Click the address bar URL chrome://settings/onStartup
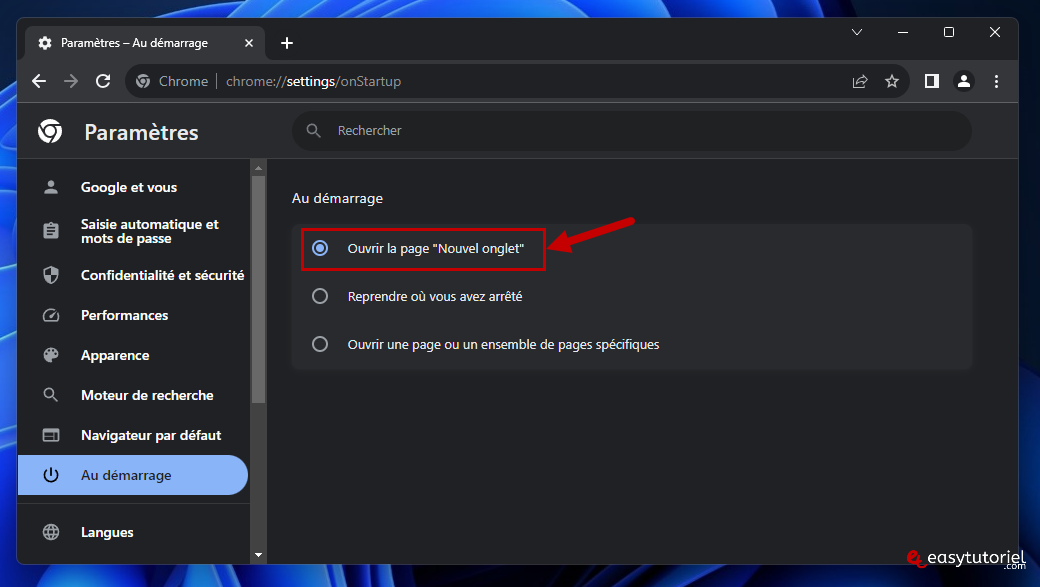 click(313, 81)
